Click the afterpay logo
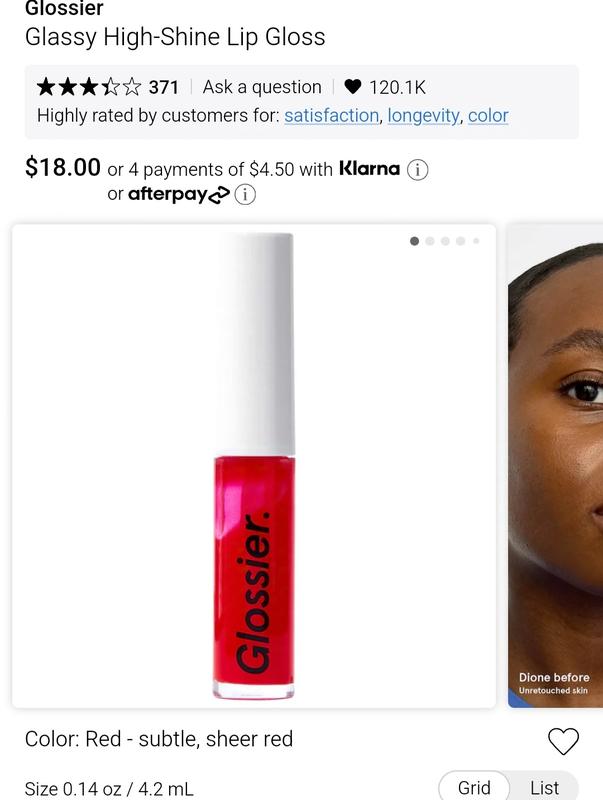 [x=179, y=194]
